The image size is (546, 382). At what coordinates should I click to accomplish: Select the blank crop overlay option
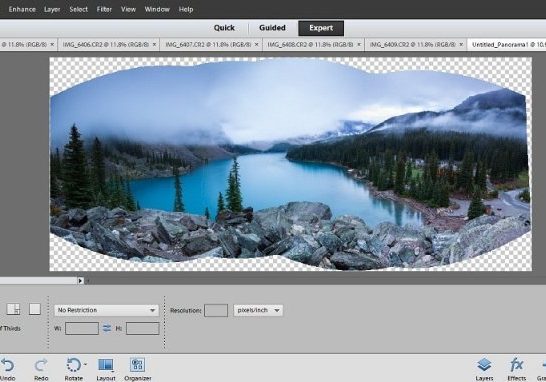pyautogui.click(x=35, y=309)
